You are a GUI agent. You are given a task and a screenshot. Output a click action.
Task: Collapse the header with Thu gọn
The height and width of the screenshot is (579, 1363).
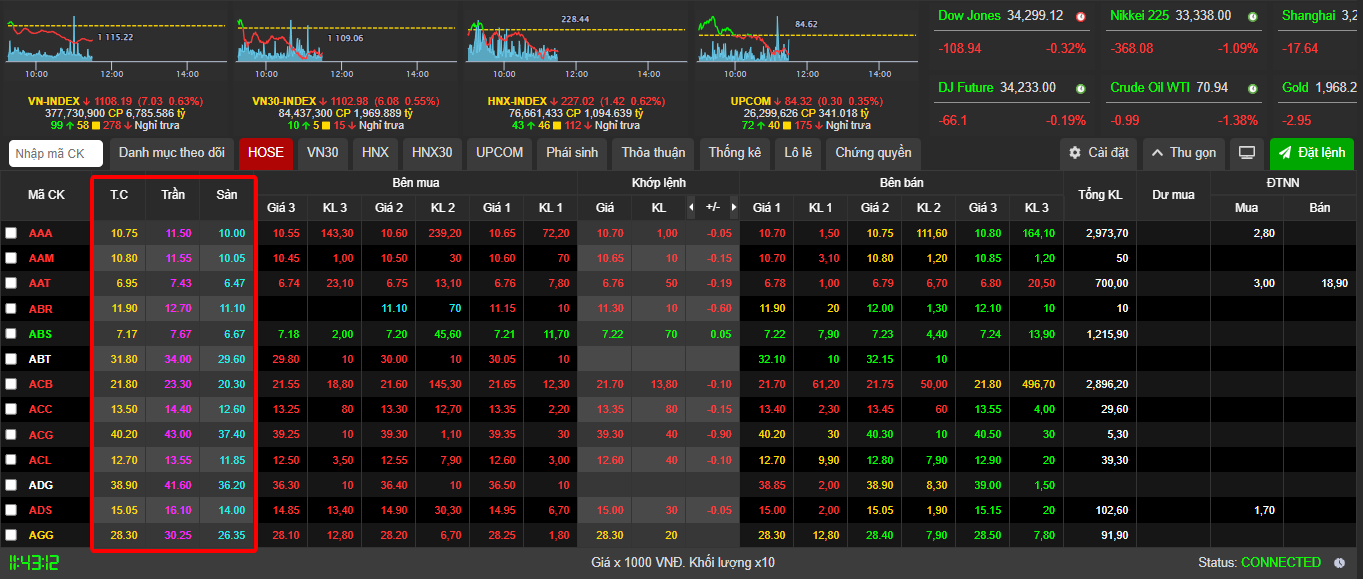tap(1183, 153)
